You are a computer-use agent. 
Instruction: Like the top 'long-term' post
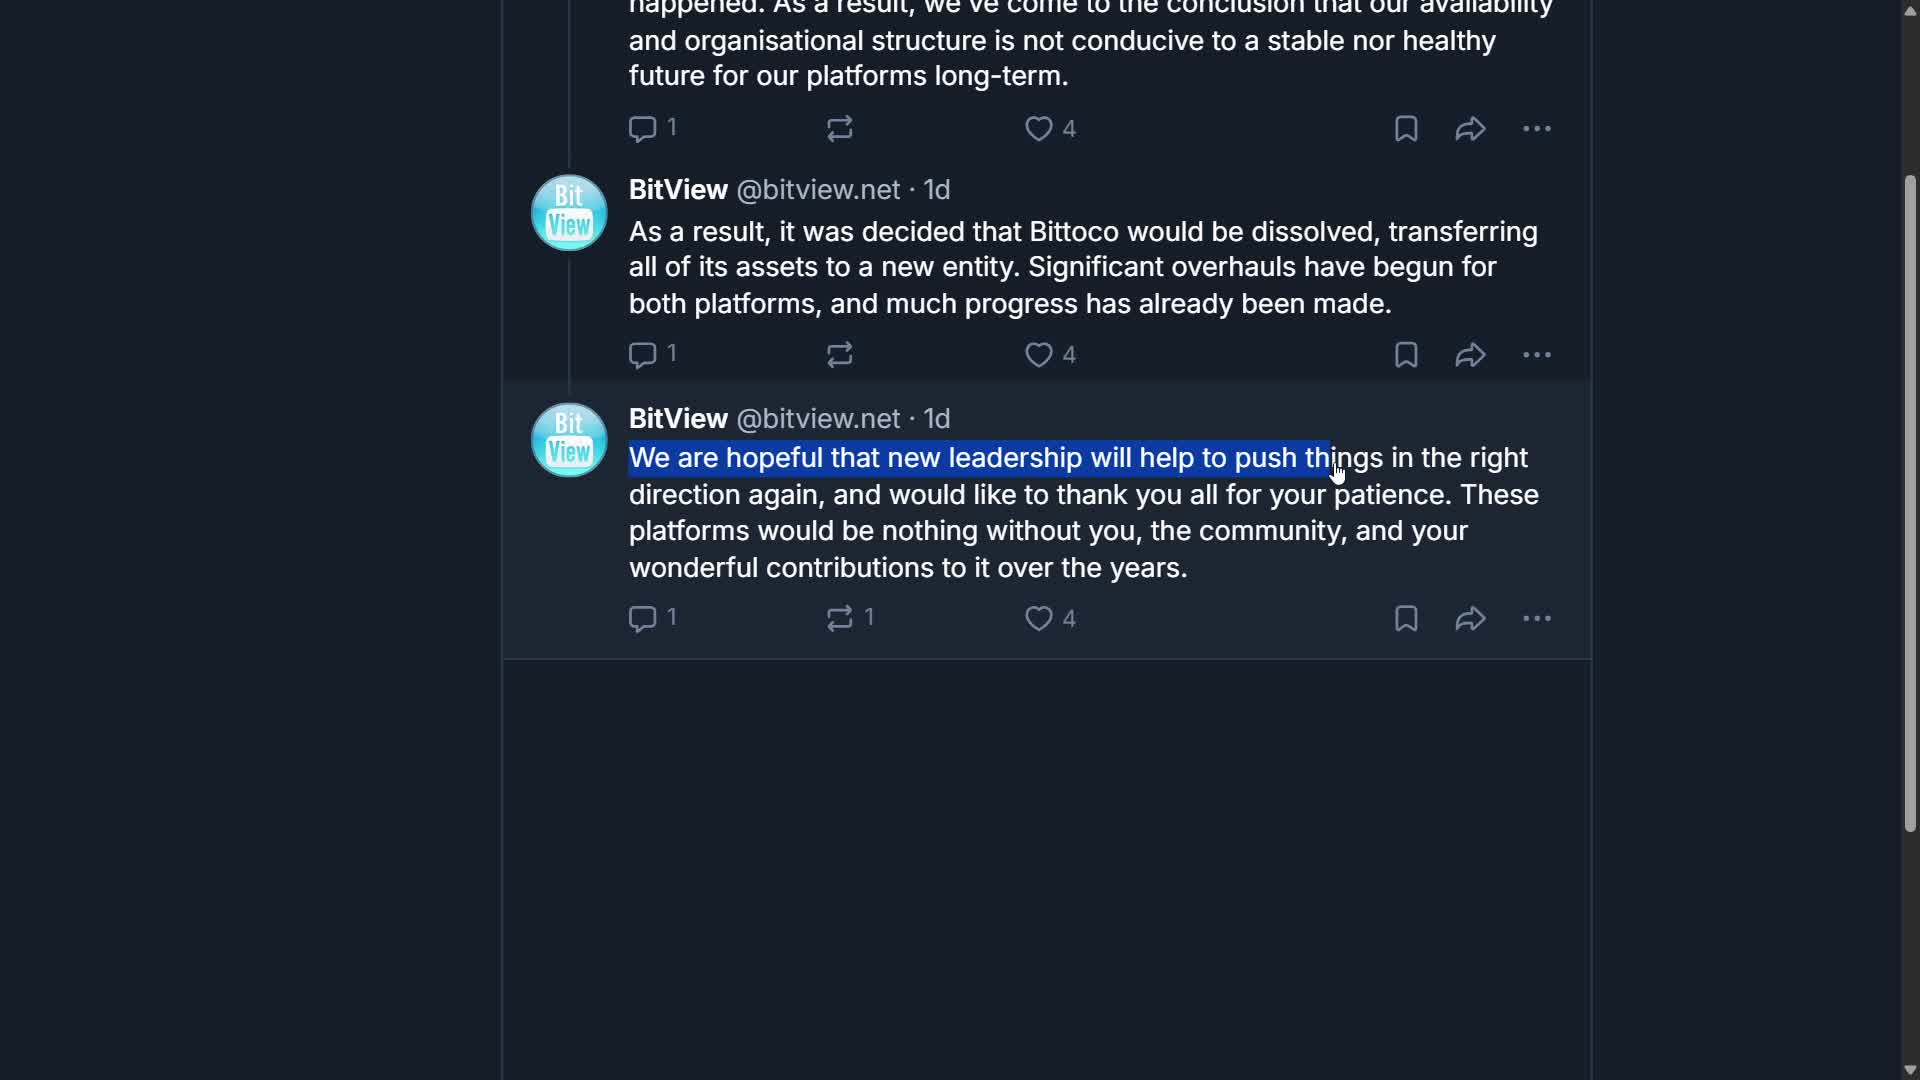(x=1039, y=129)
